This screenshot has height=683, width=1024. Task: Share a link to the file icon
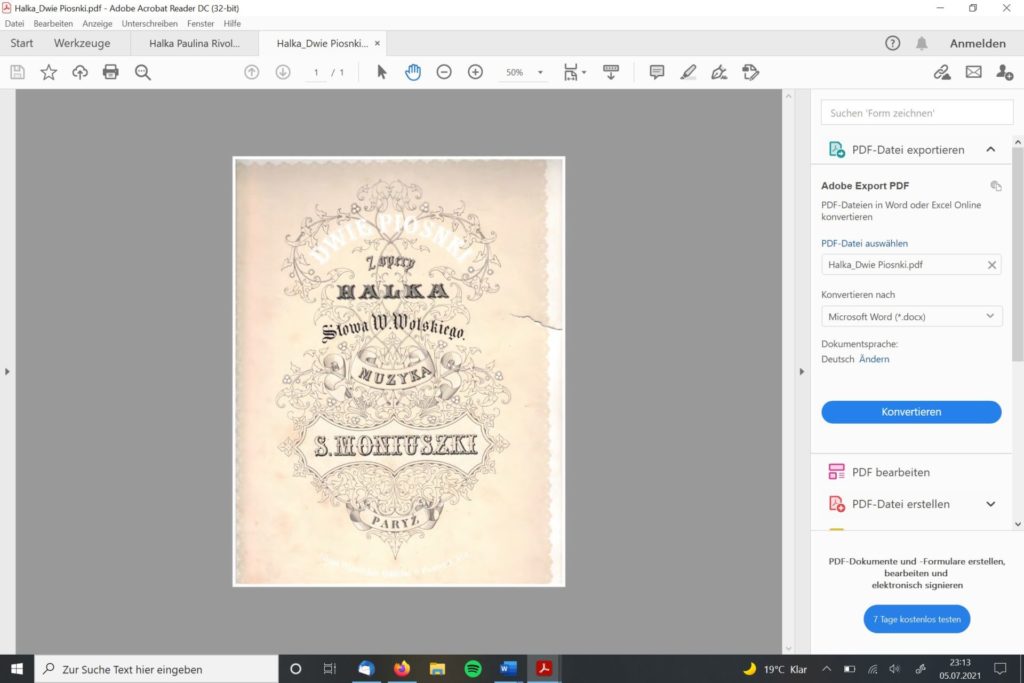click(942, 72)
